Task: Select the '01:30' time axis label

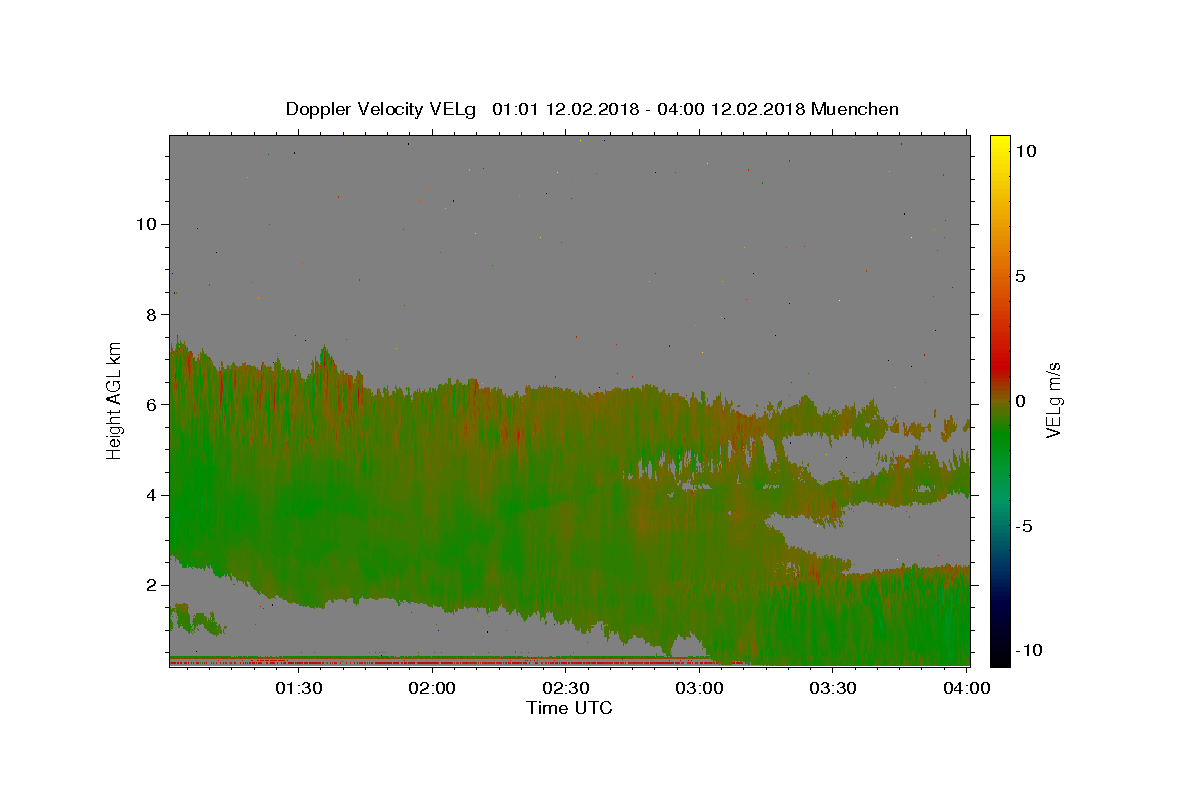Action: pyautogui.click(x=298, y=688)
